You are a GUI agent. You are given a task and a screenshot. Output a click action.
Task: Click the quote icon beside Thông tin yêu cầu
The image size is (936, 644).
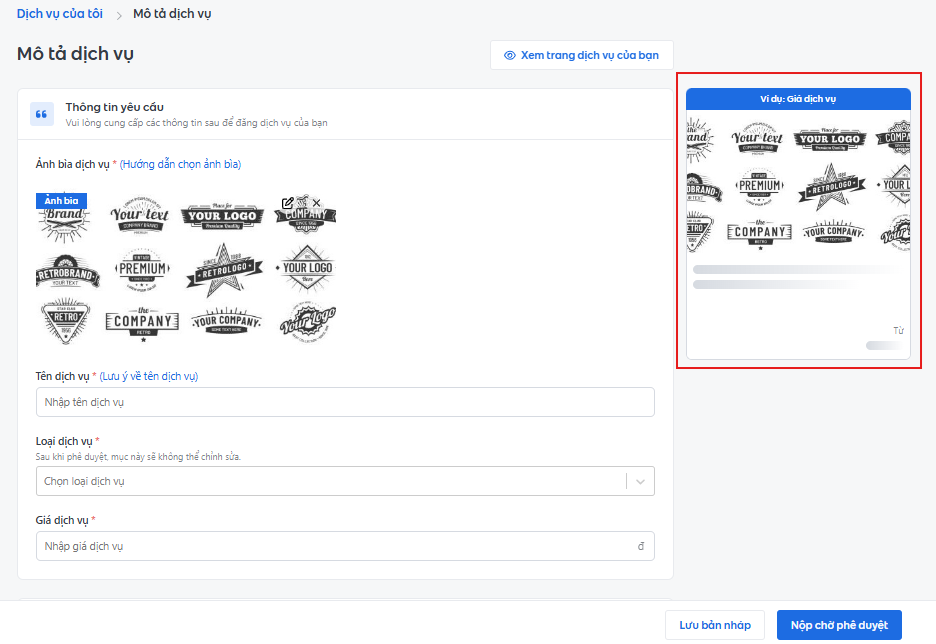[42, 114]
